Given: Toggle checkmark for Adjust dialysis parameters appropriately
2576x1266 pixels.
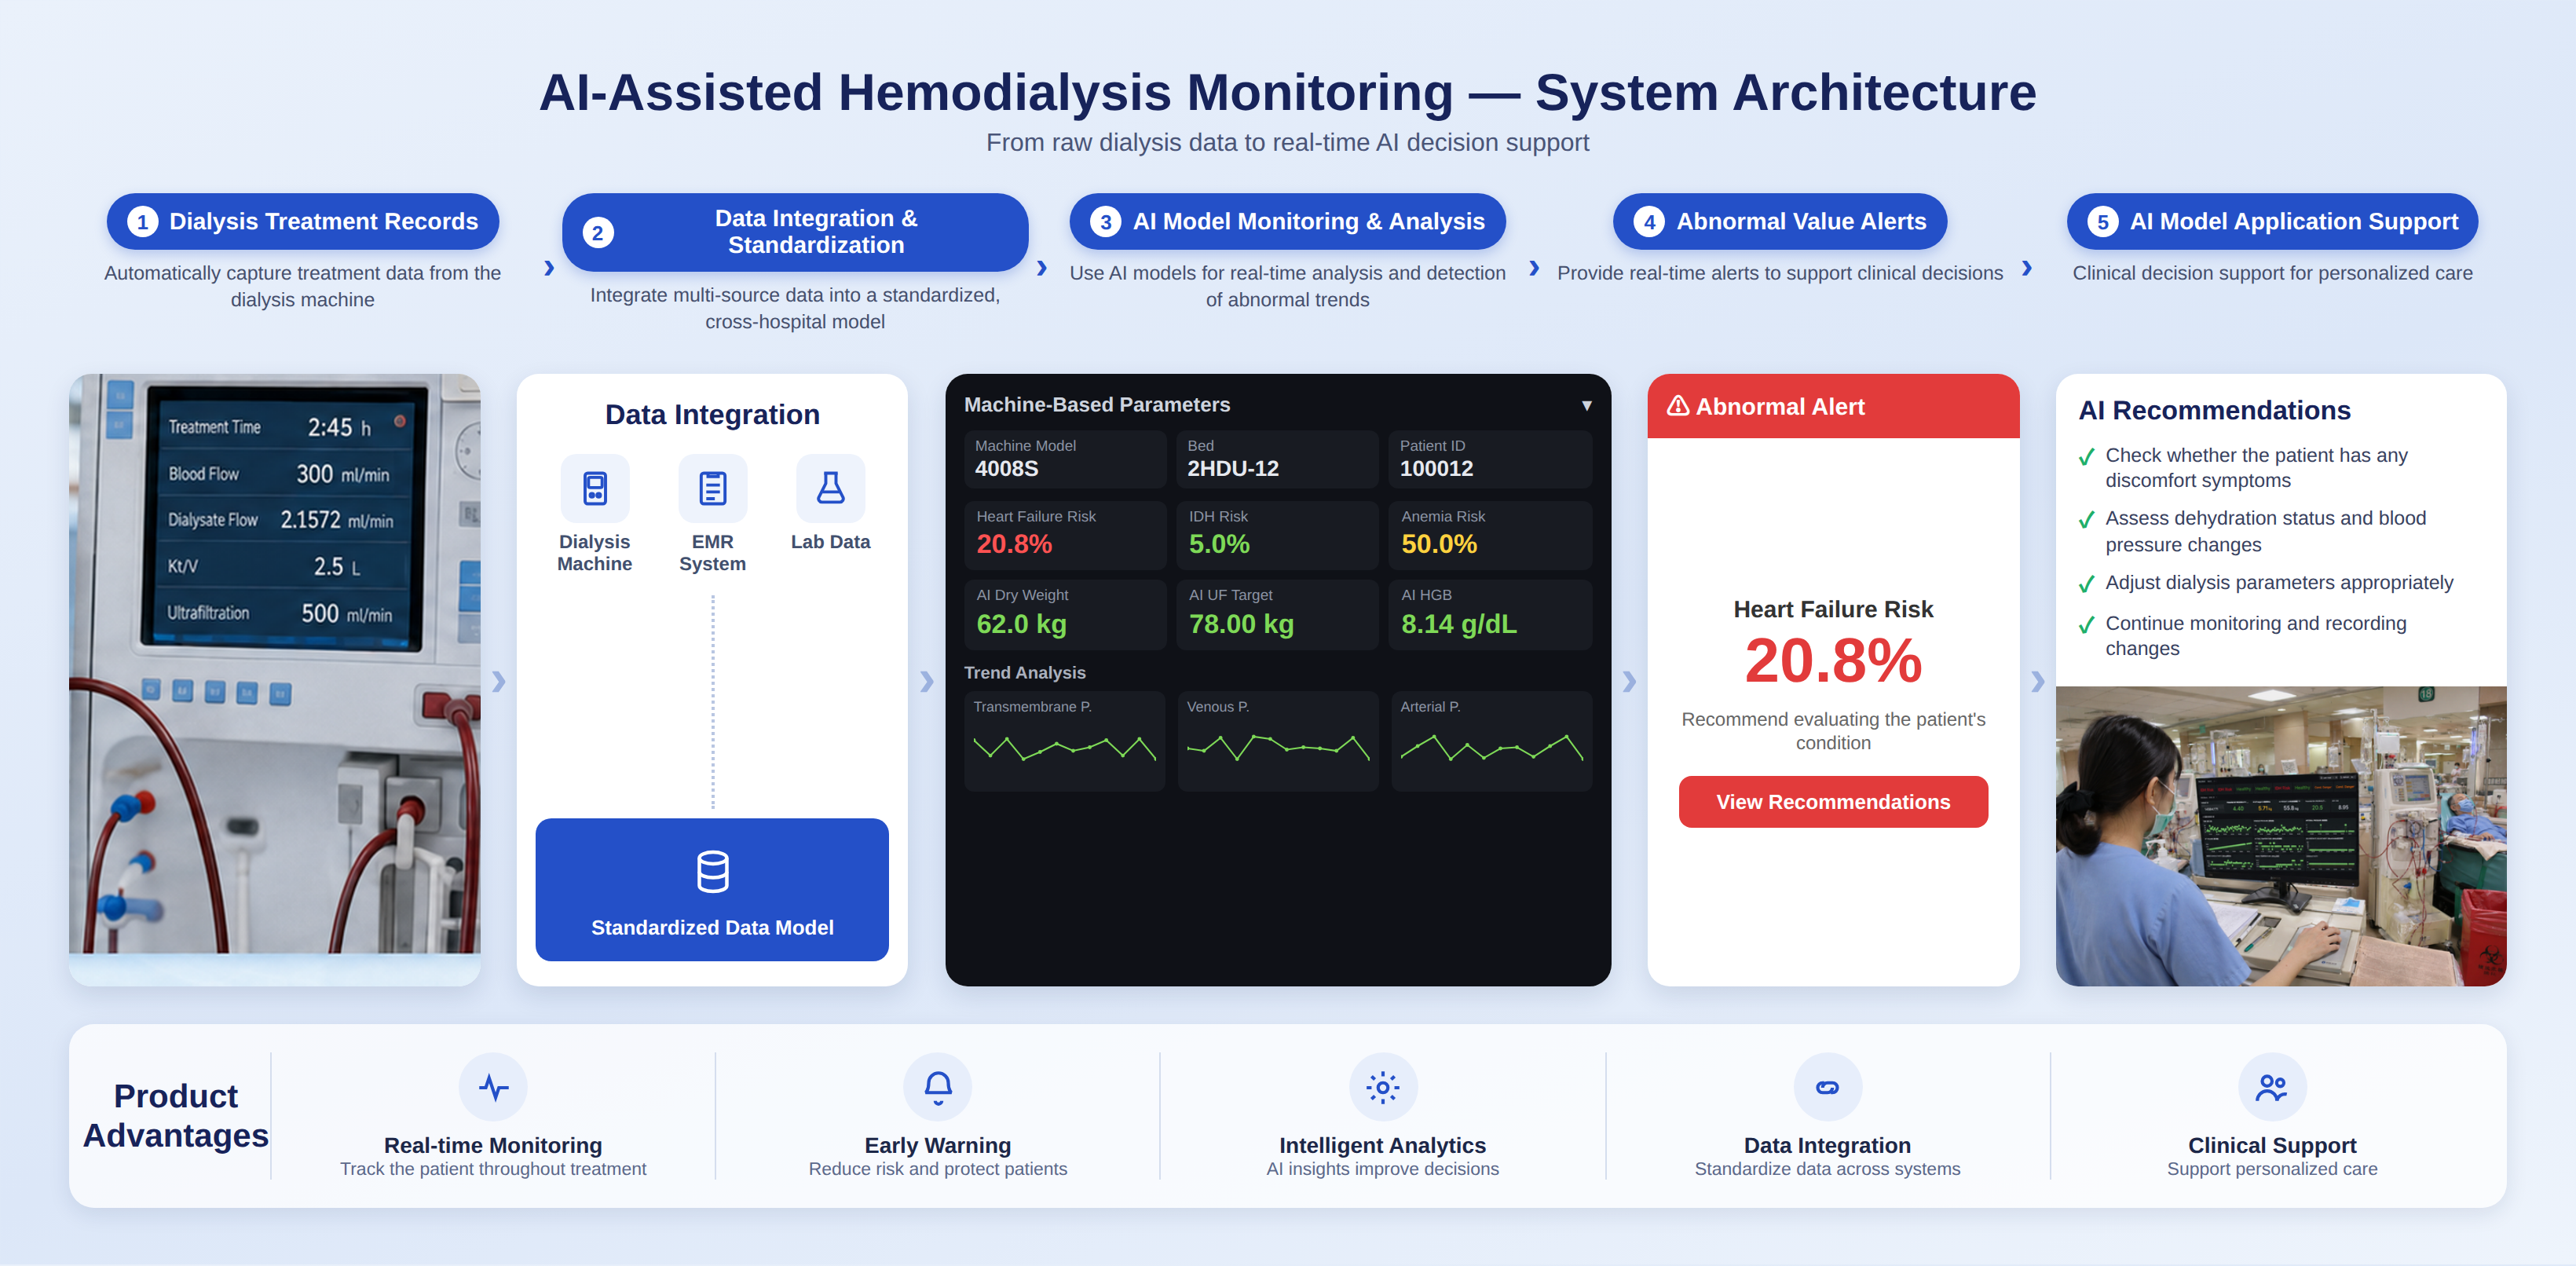Looking at the screenshot, I should pos(2087,584).
